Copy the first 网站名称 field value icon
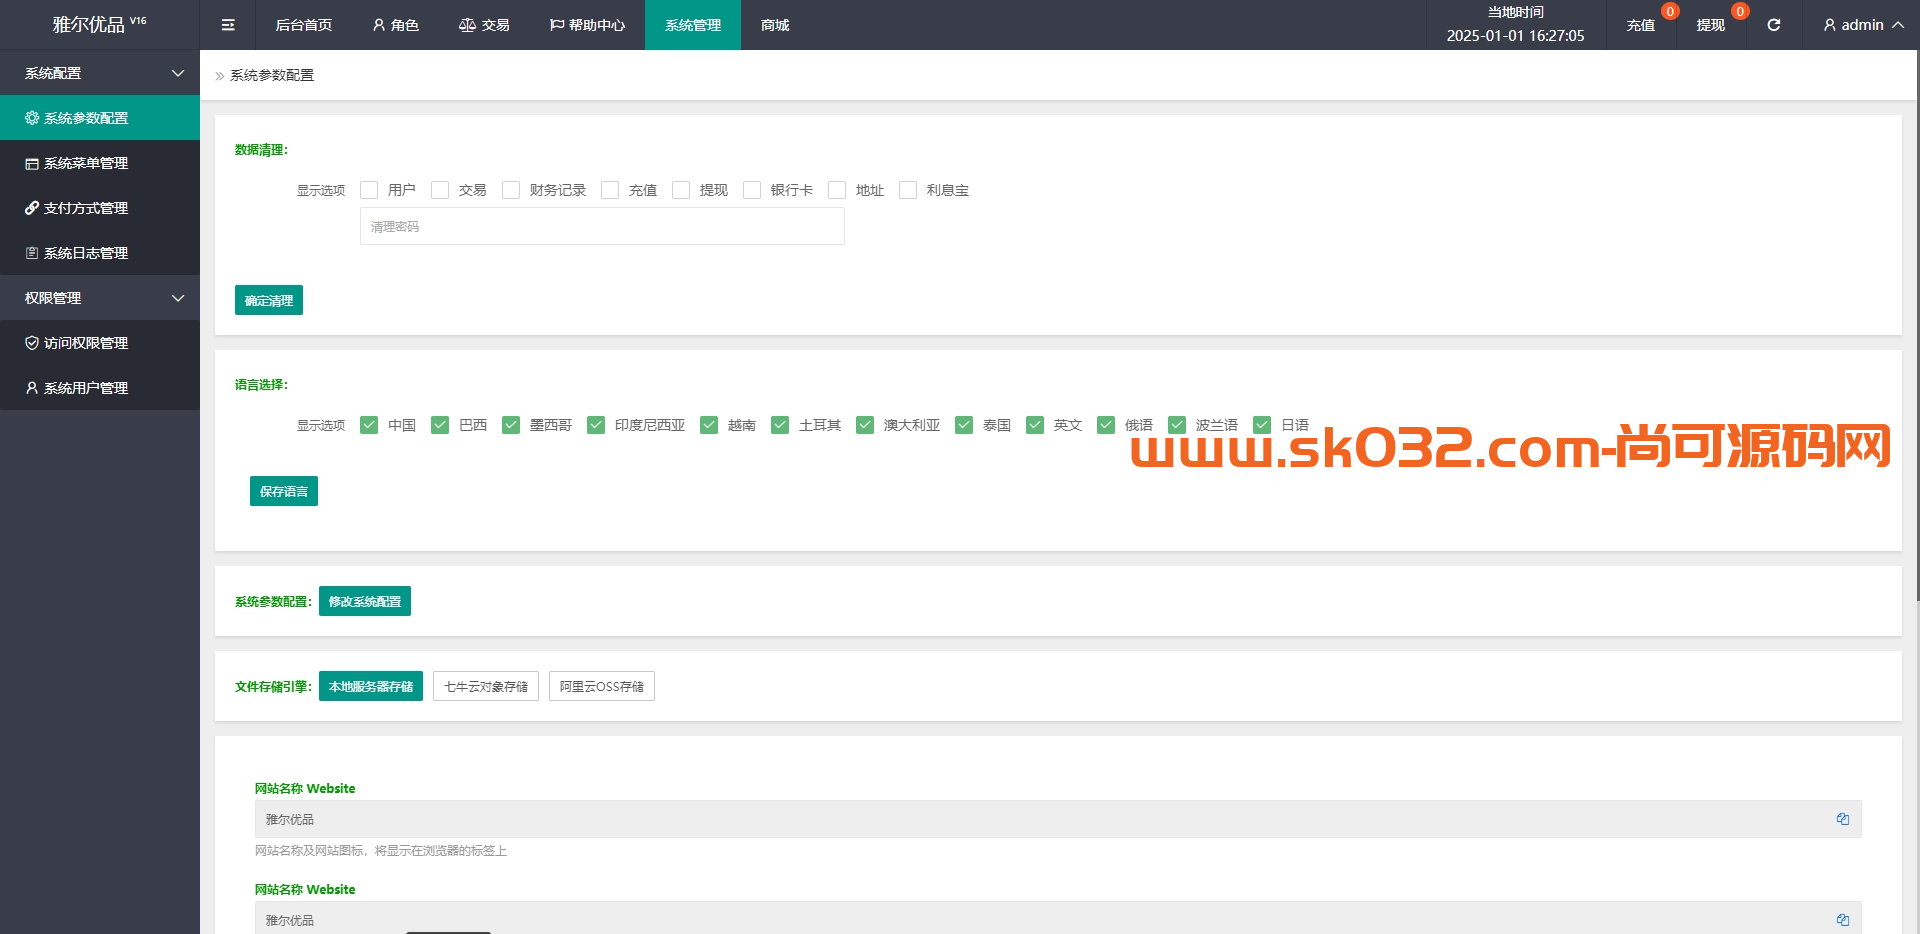 [x=1842, y=819]
